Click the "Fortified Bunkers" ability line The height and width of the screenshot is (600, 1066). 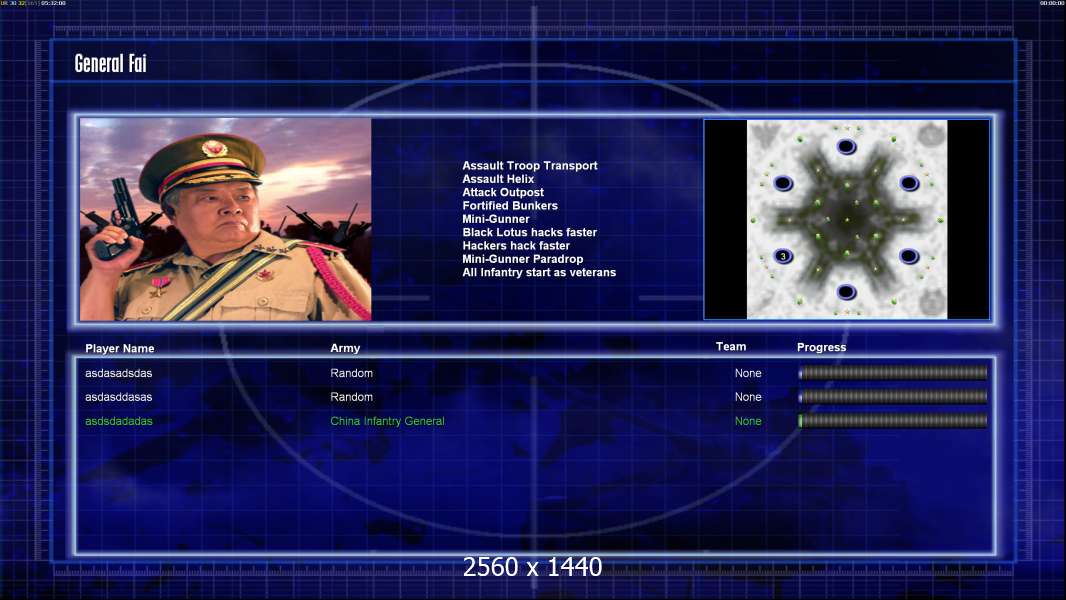point(510,205)
